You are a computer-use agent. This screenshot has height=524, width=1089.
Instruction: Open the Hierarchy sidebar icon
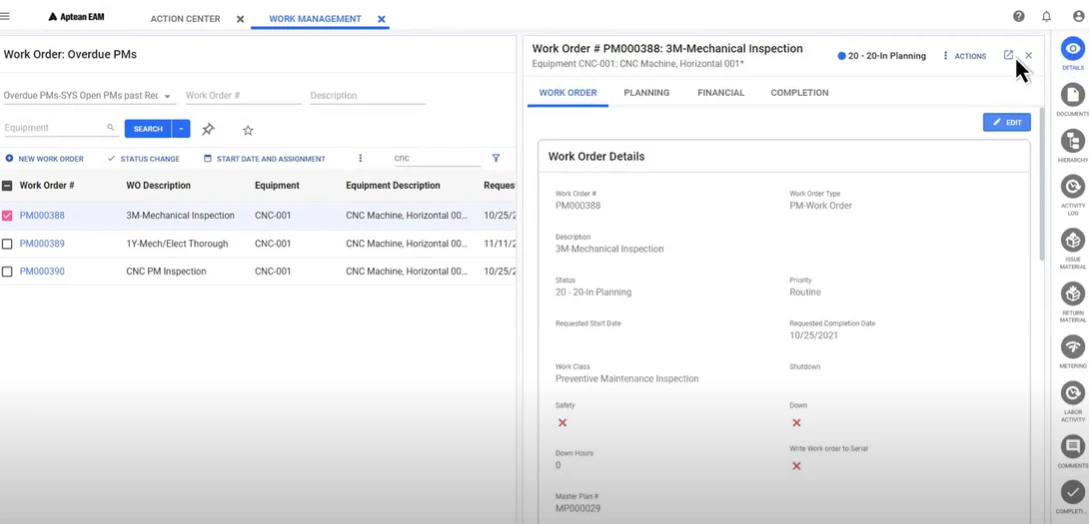tap(1073, 141)
